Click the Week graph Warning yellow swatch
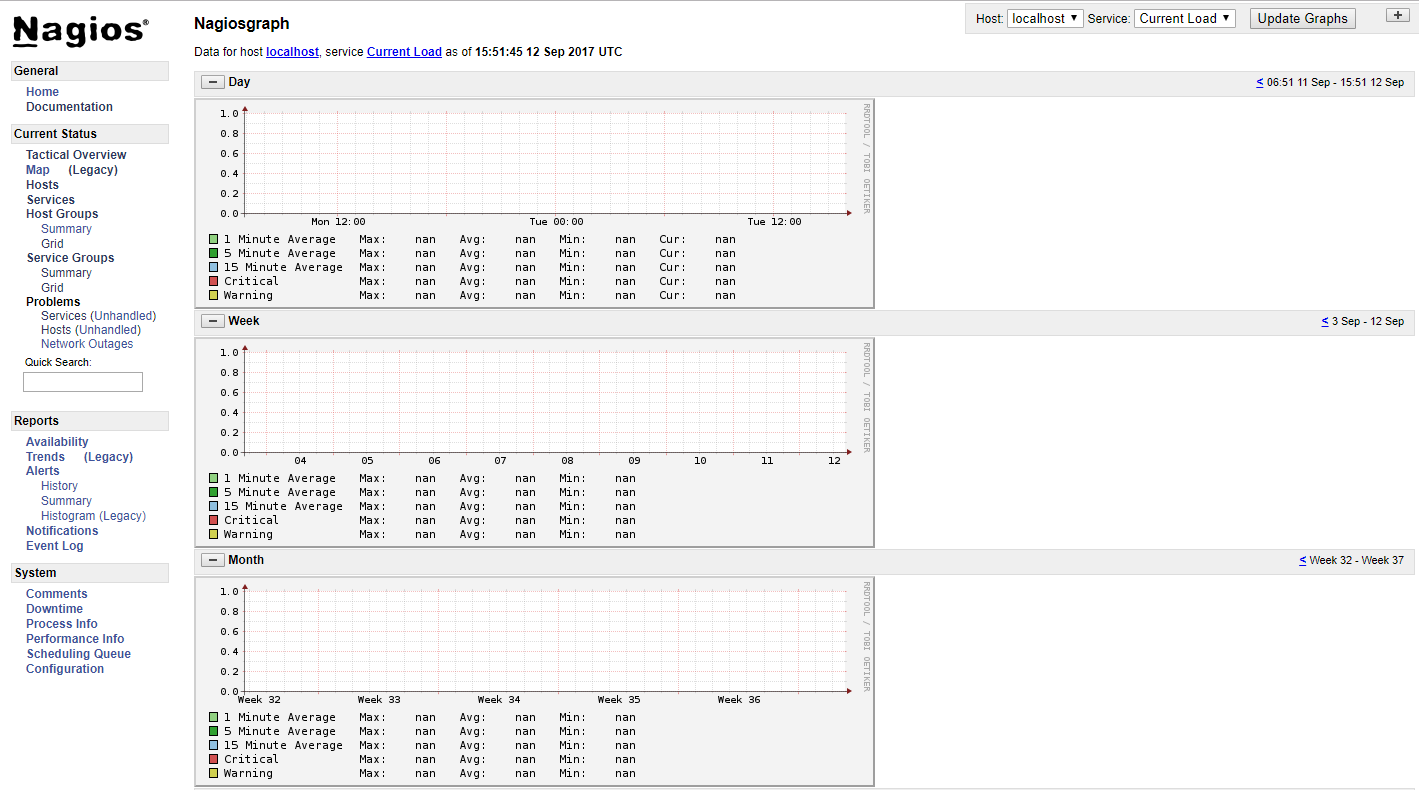 pos(213,534)
